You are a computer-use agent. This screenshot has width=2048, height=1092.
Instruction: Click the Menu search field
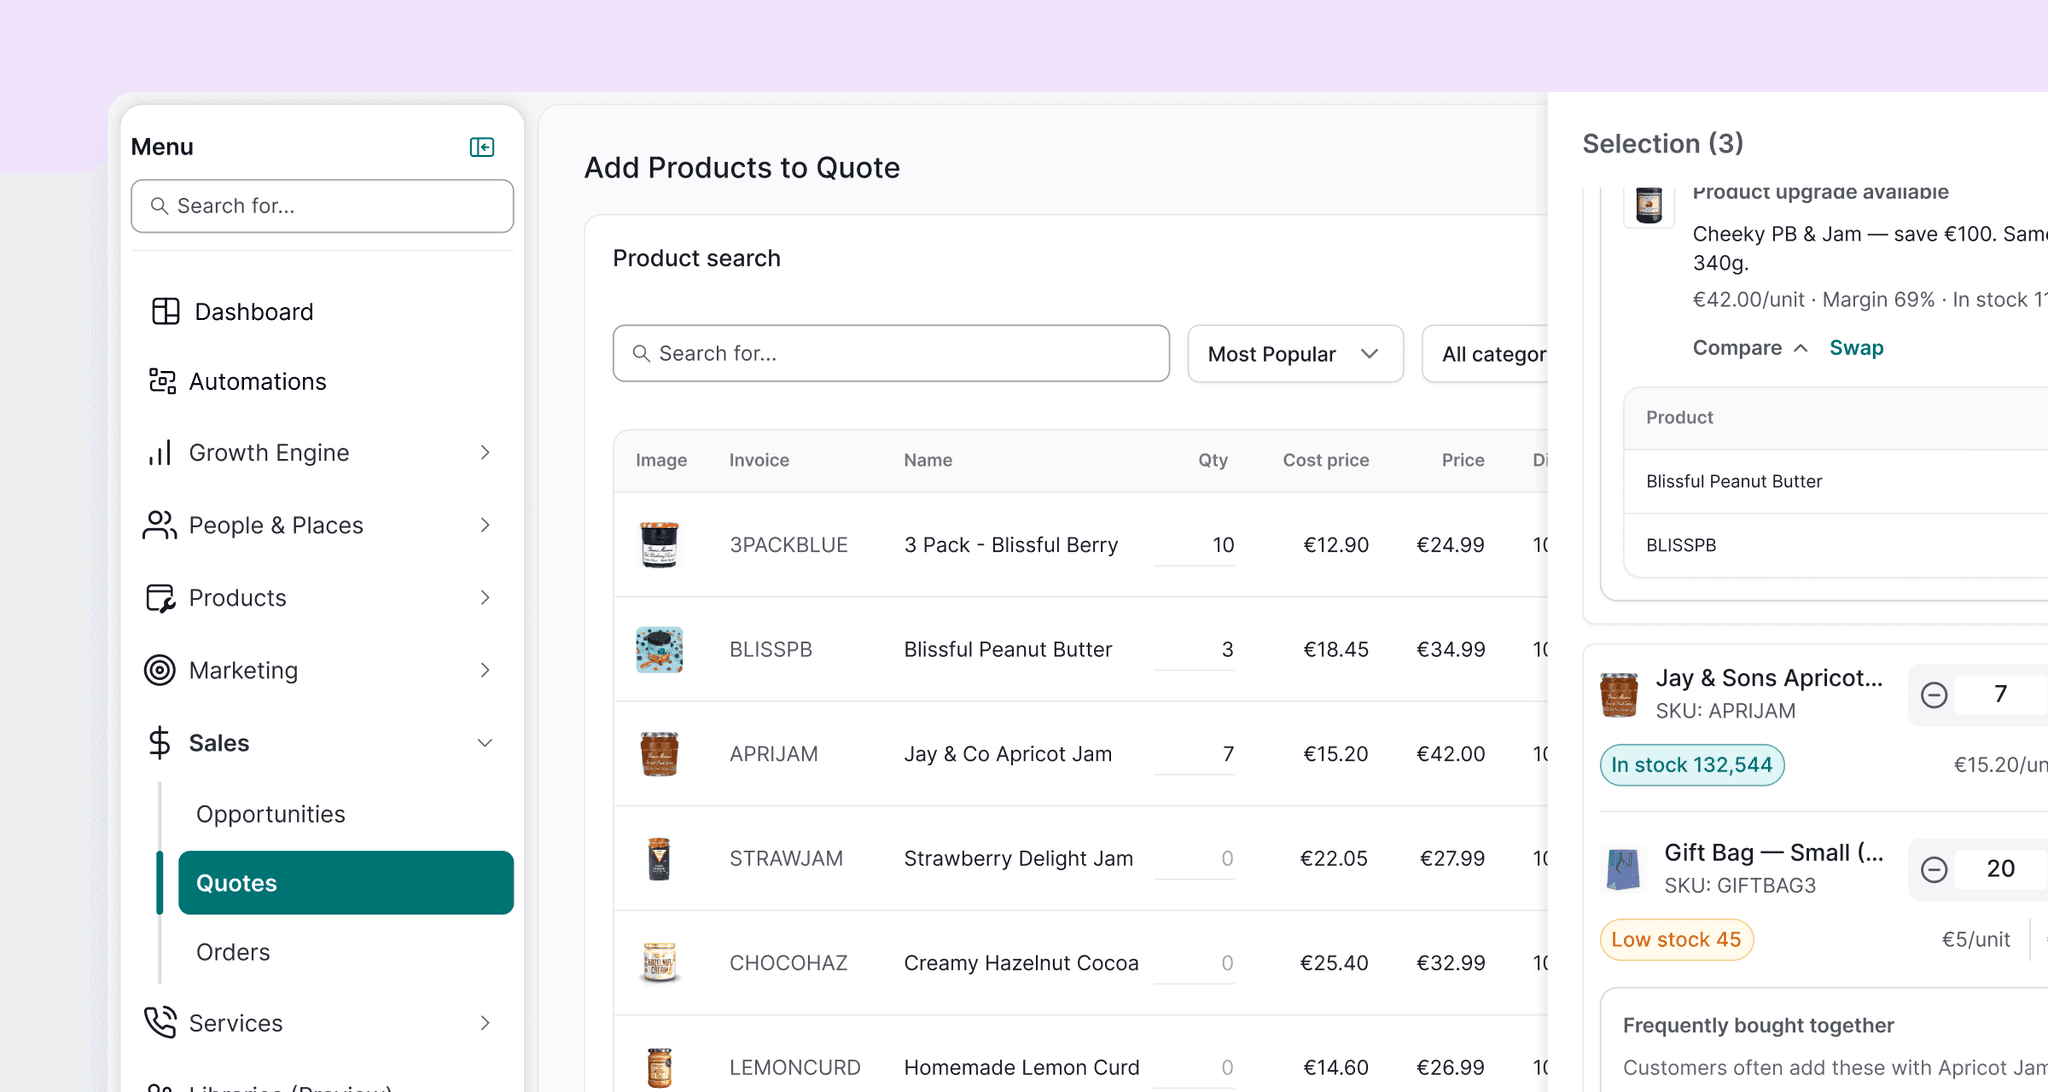322,206
